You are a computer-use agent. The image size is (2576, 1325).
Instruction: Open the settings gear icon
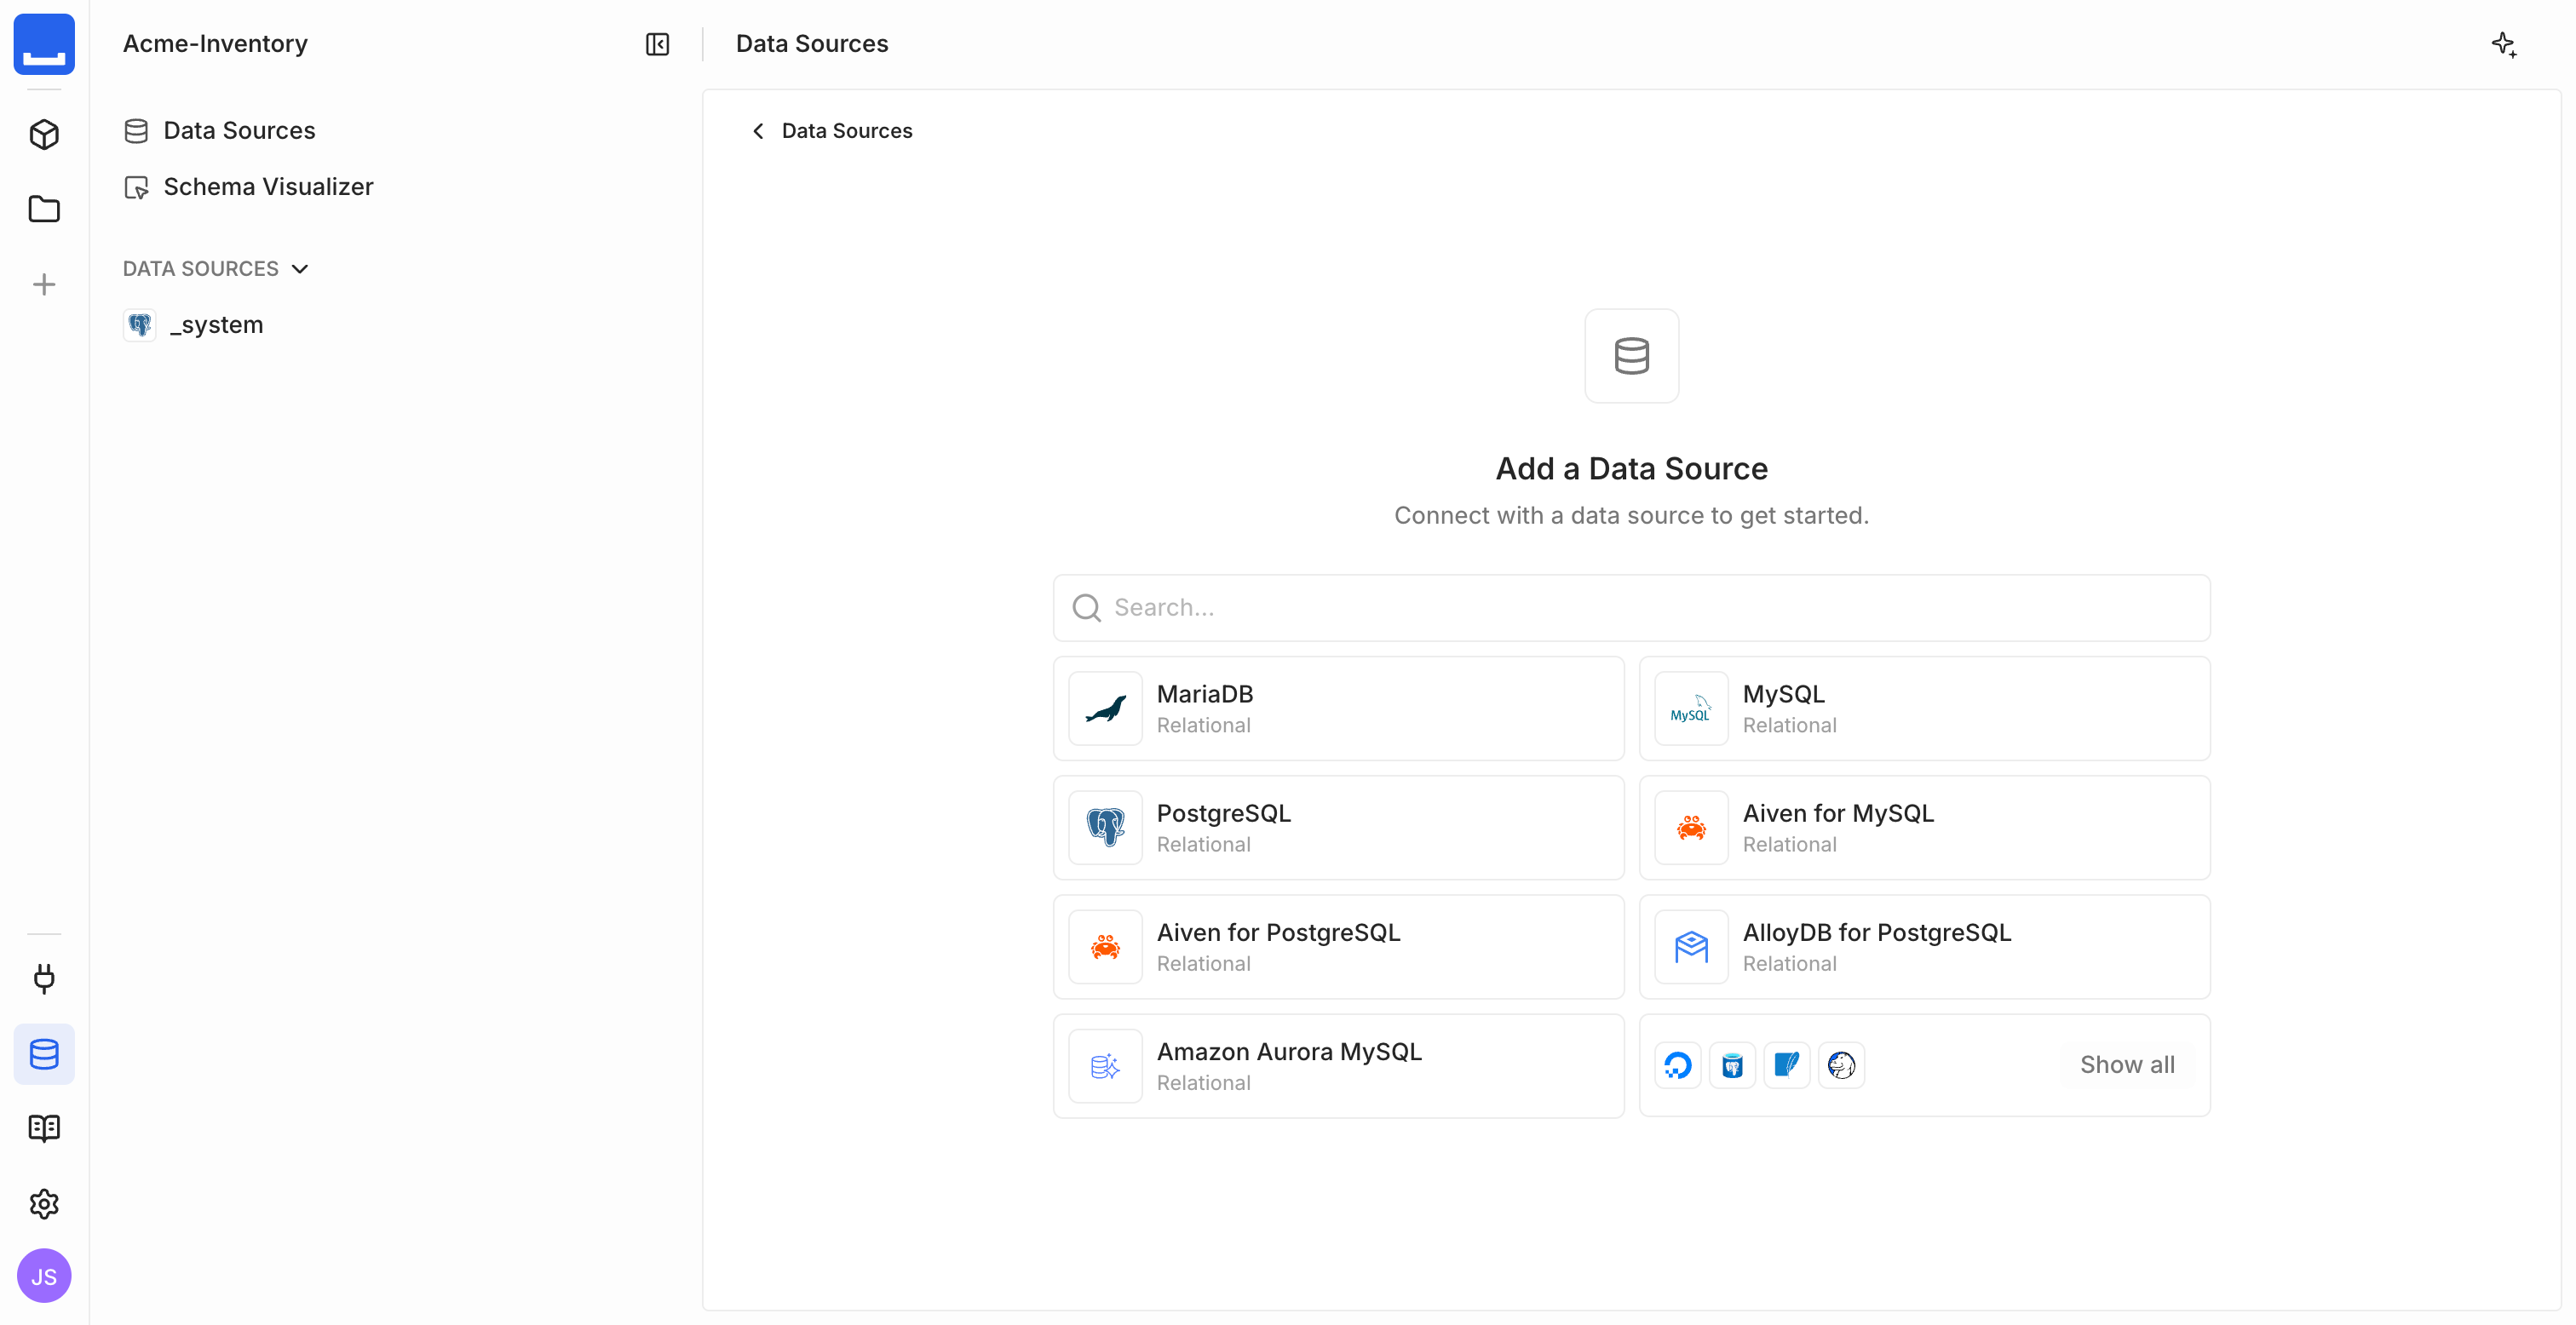44,1203
